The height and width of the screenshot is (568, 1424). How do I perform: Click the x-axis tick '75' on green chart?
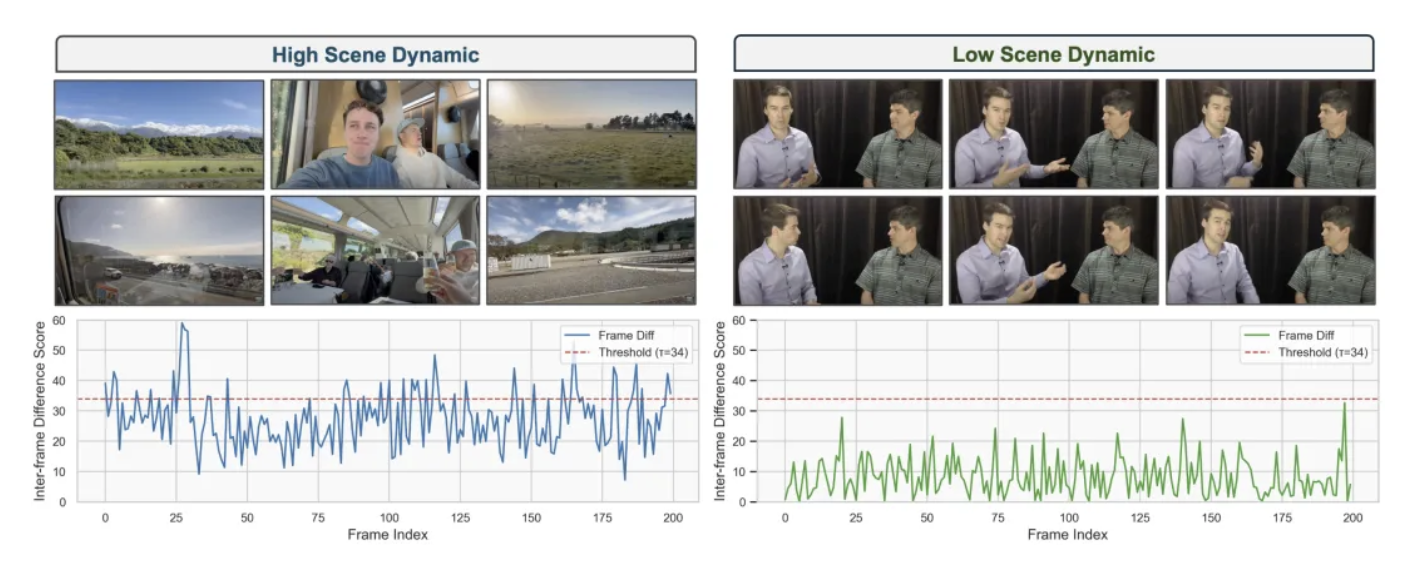pyautogui.click(x=997, y=517)
